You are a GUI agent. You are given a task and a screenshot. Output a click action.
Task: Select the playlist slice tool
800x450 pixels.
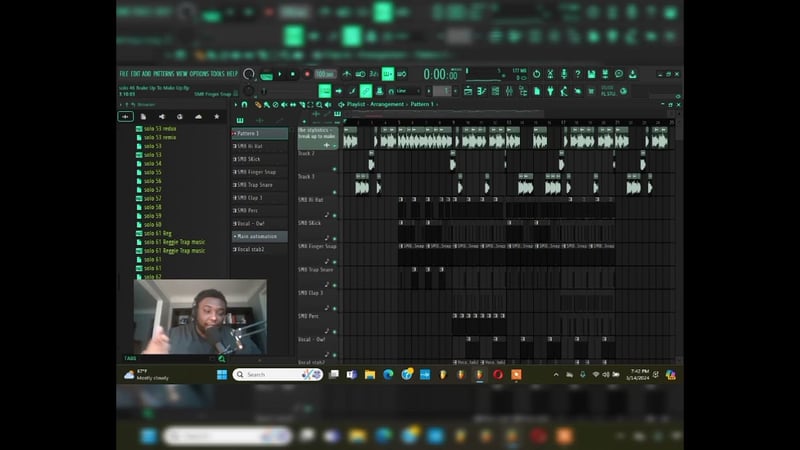(302, 105)
